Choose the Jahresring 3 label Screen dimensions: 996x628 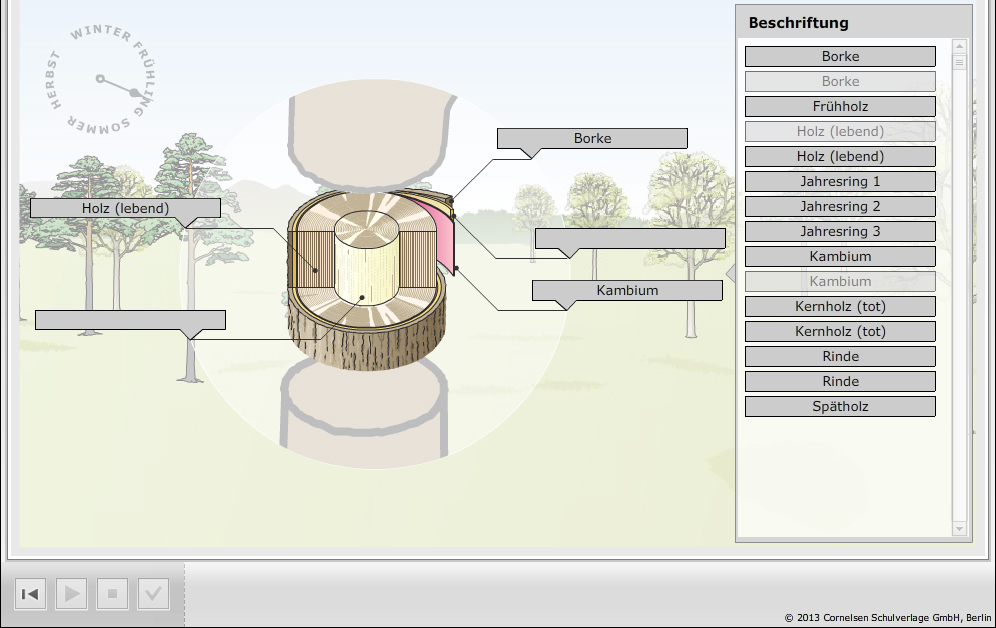840,231
